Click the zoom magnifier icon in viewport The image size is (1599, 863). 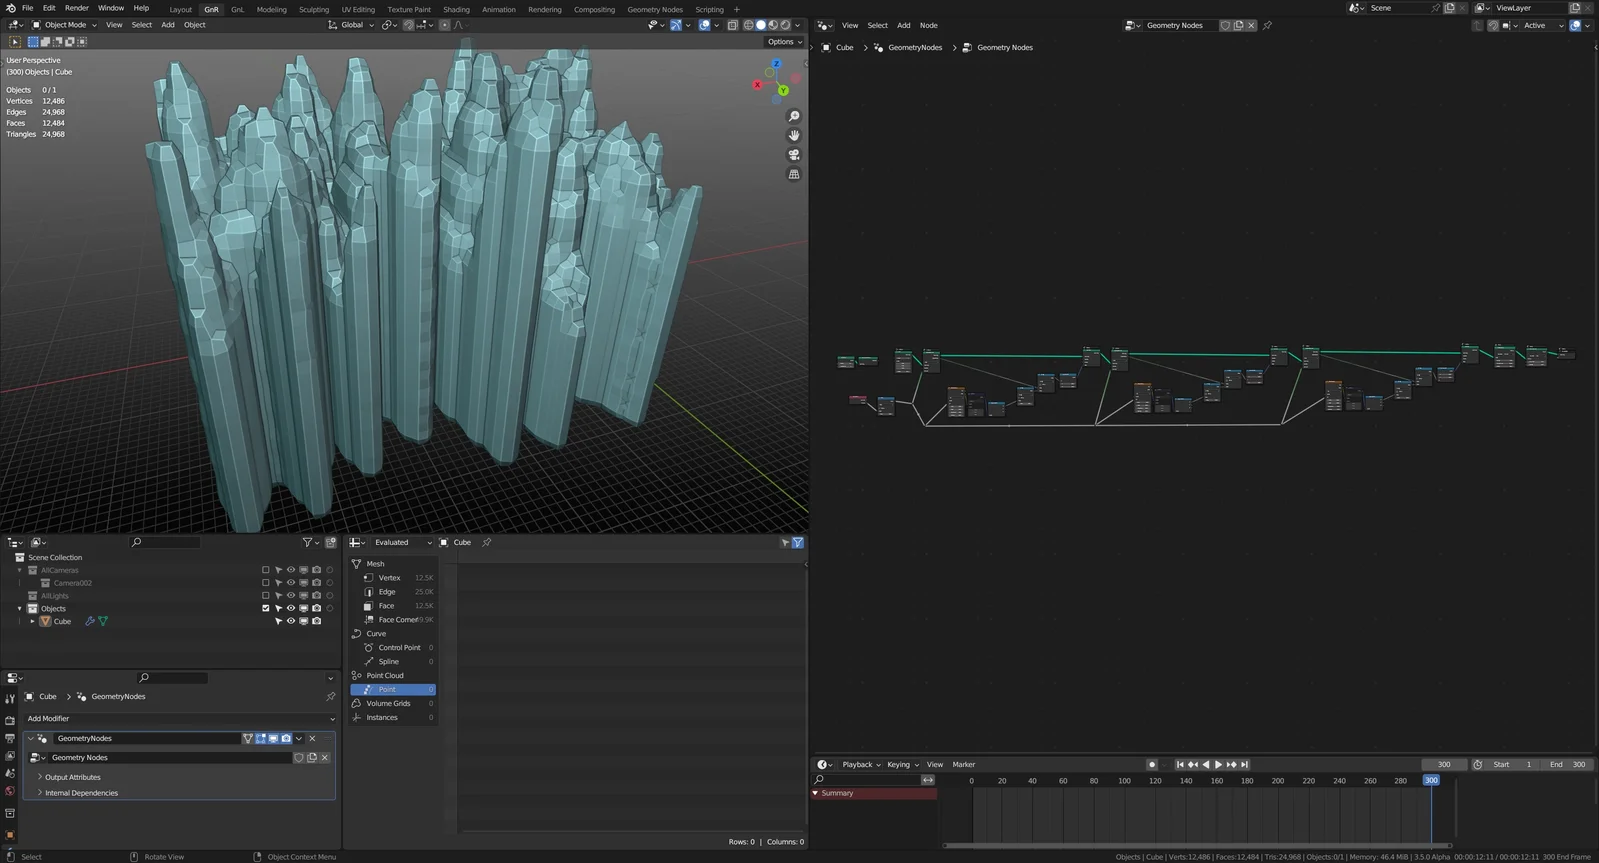click(794, 117)
